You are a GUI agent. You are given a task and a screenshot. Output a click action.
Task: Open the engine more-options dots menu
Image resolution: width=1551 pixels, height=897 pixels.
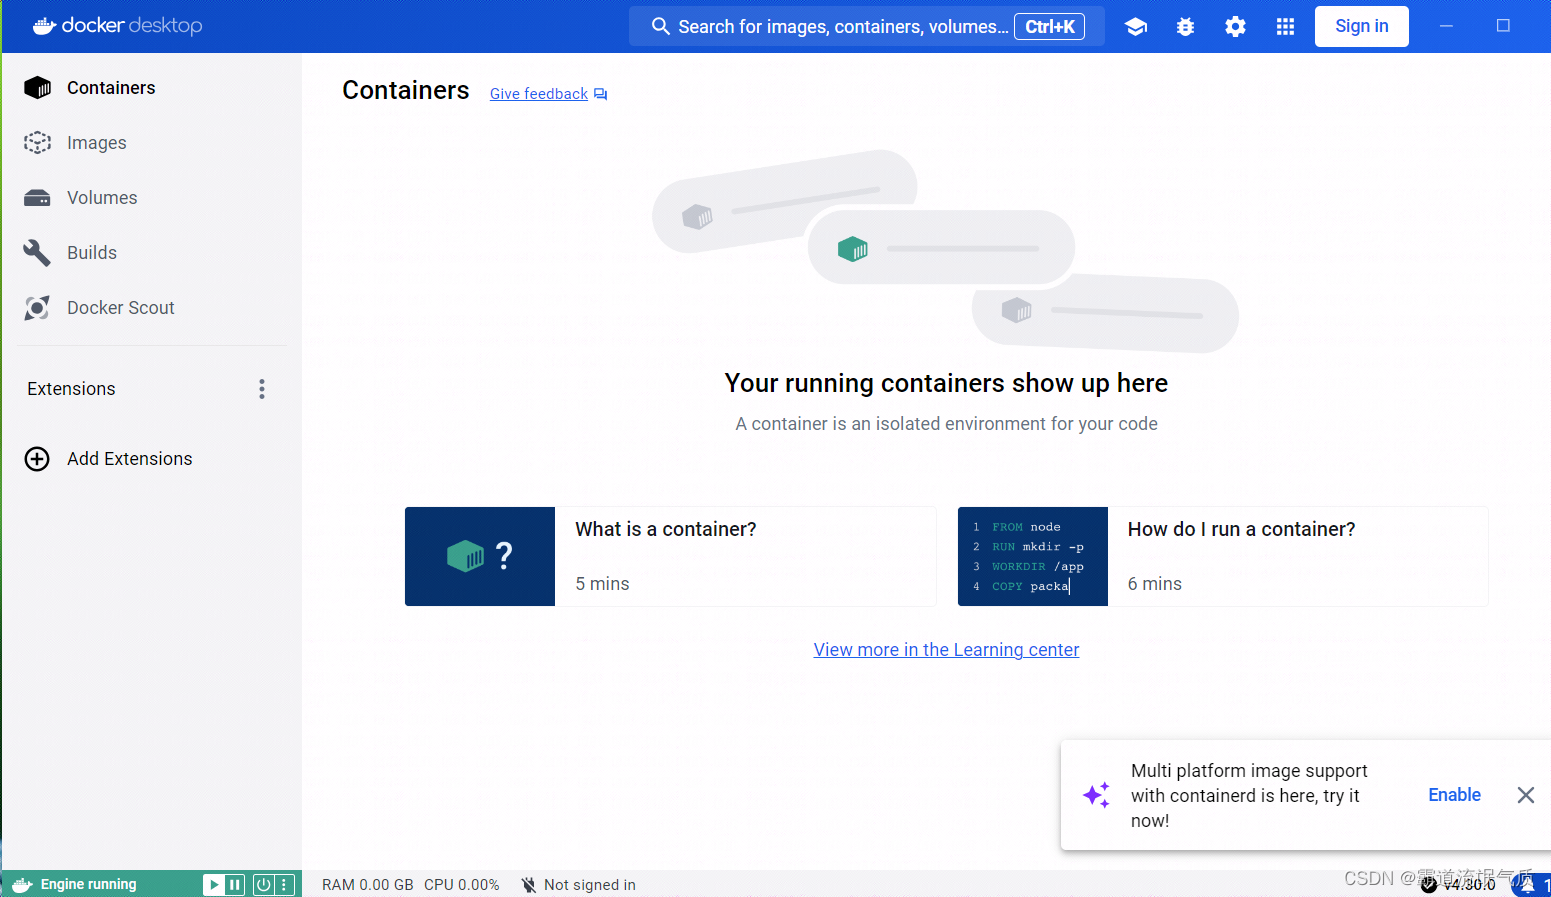click(285, 885)
